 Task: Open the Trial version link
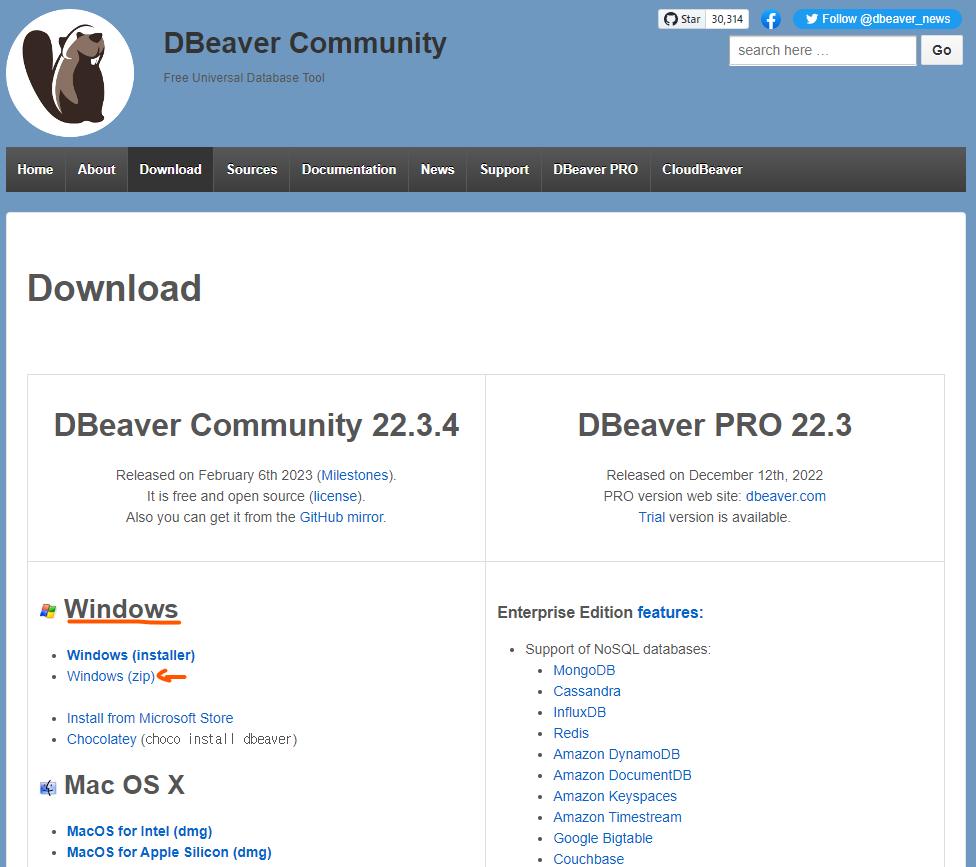click(652, 517)
